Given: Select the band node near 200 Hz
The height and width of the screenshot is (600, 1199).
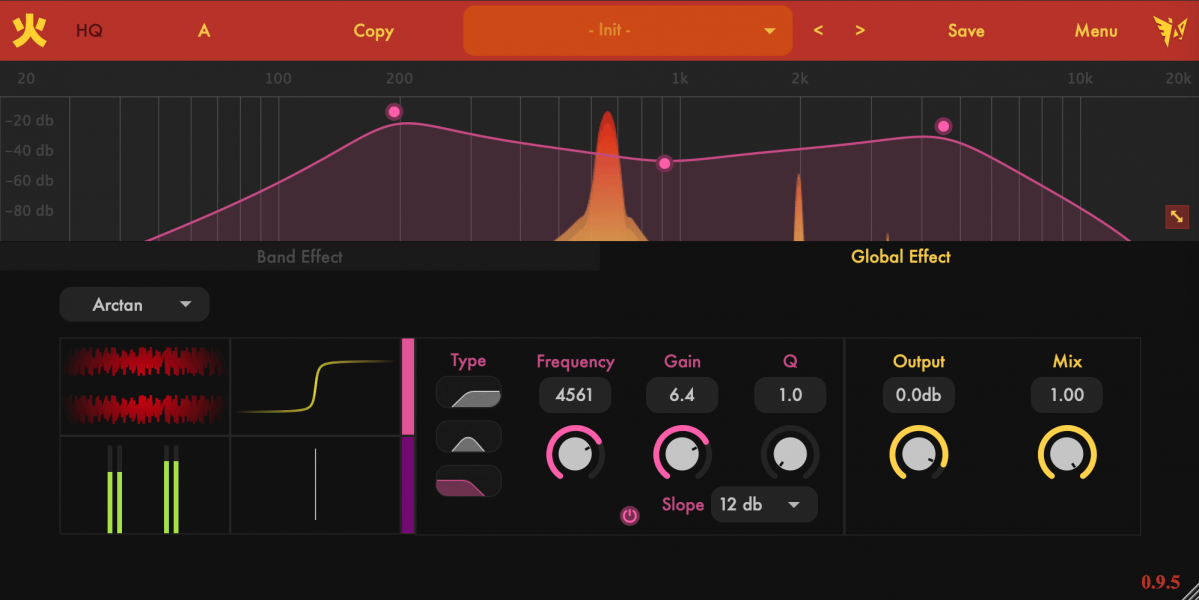Looking at the screenshot, I should 394,112.
